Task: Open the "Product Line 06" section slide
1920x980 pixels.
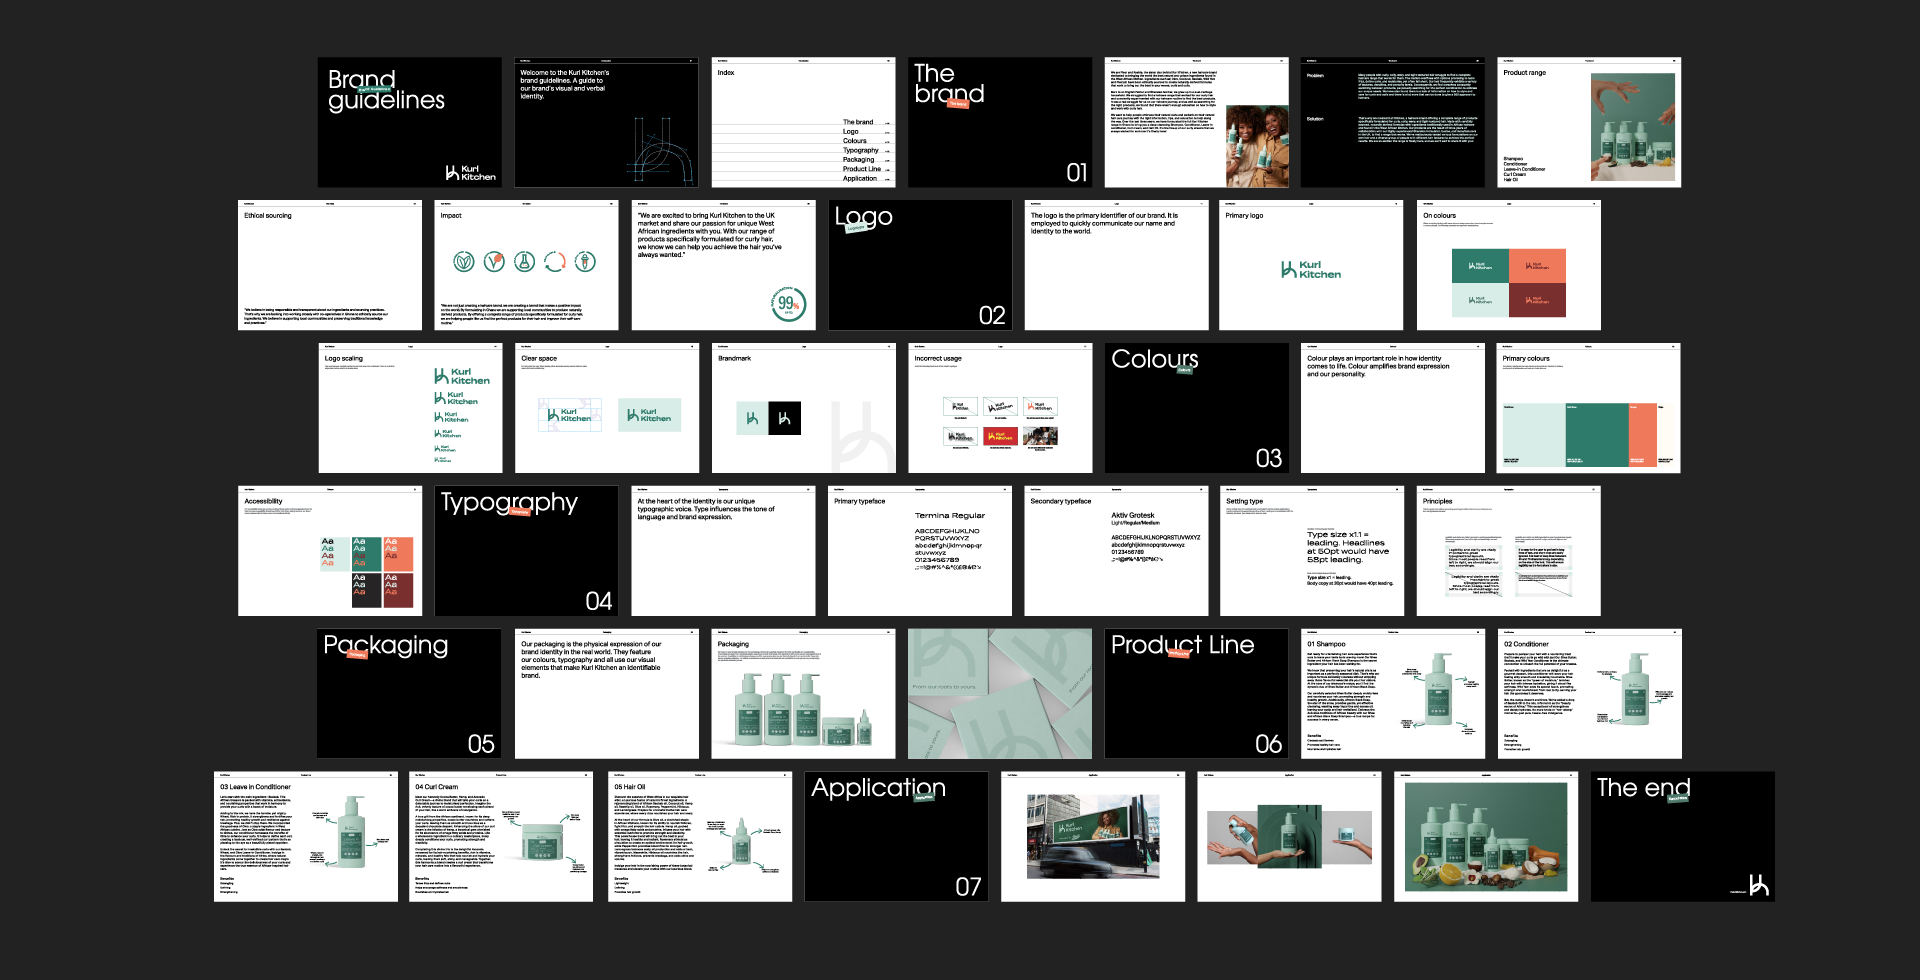Action: click(1197, 694)
